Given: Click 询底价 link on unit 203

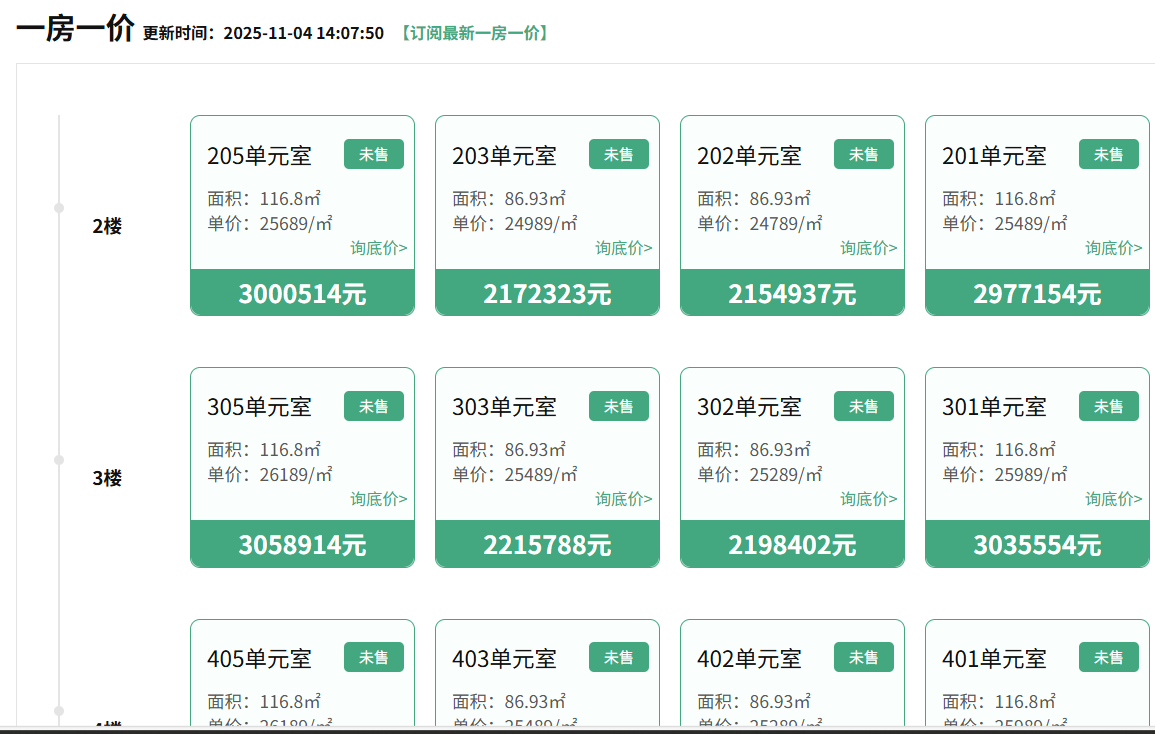Looking at the screenshot, I should (624, 248).
